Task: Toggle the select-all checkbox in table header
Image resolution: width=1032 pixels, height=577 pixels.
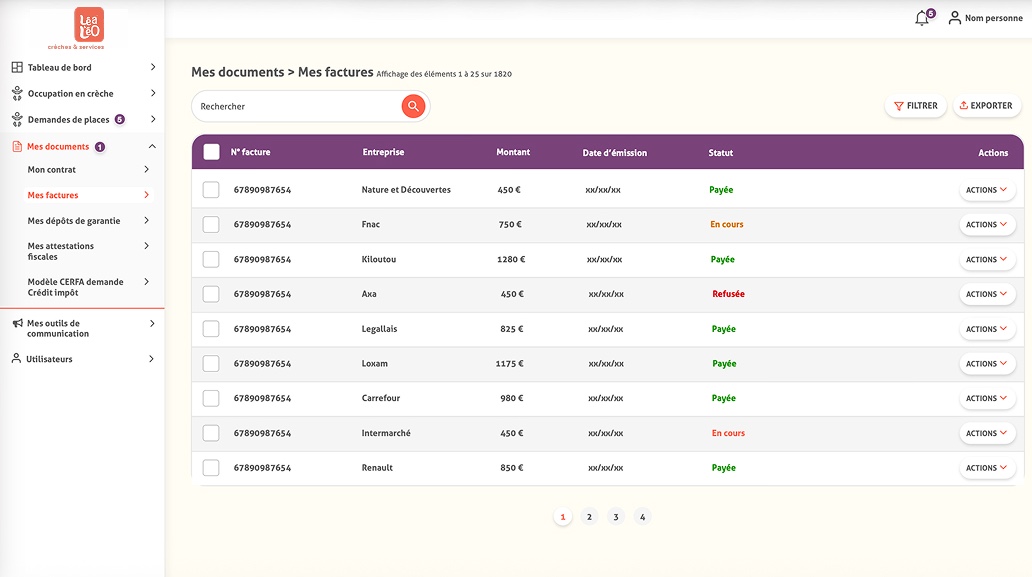Action: [x=211, y=152]
